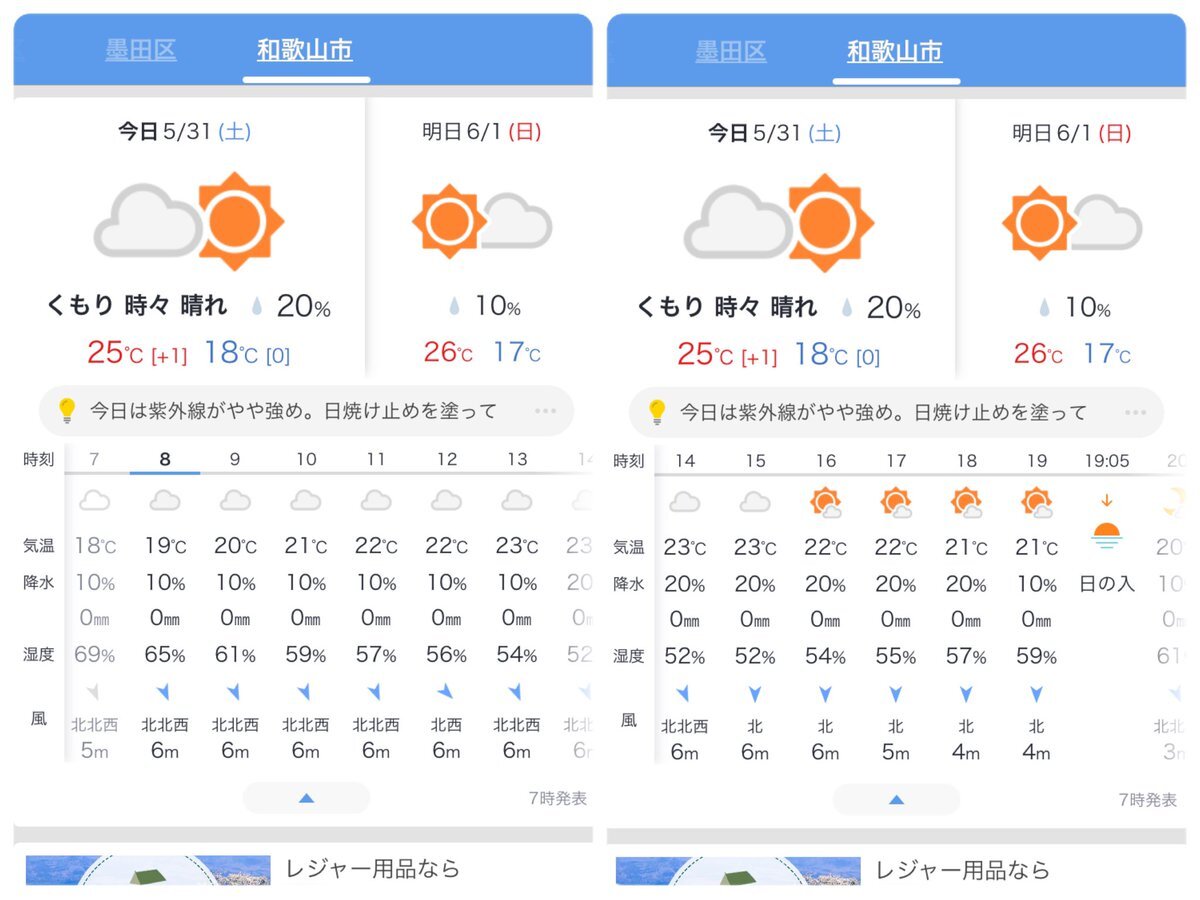
Task: Expand UV advice via left three-dots
Action: click(545, 411)
